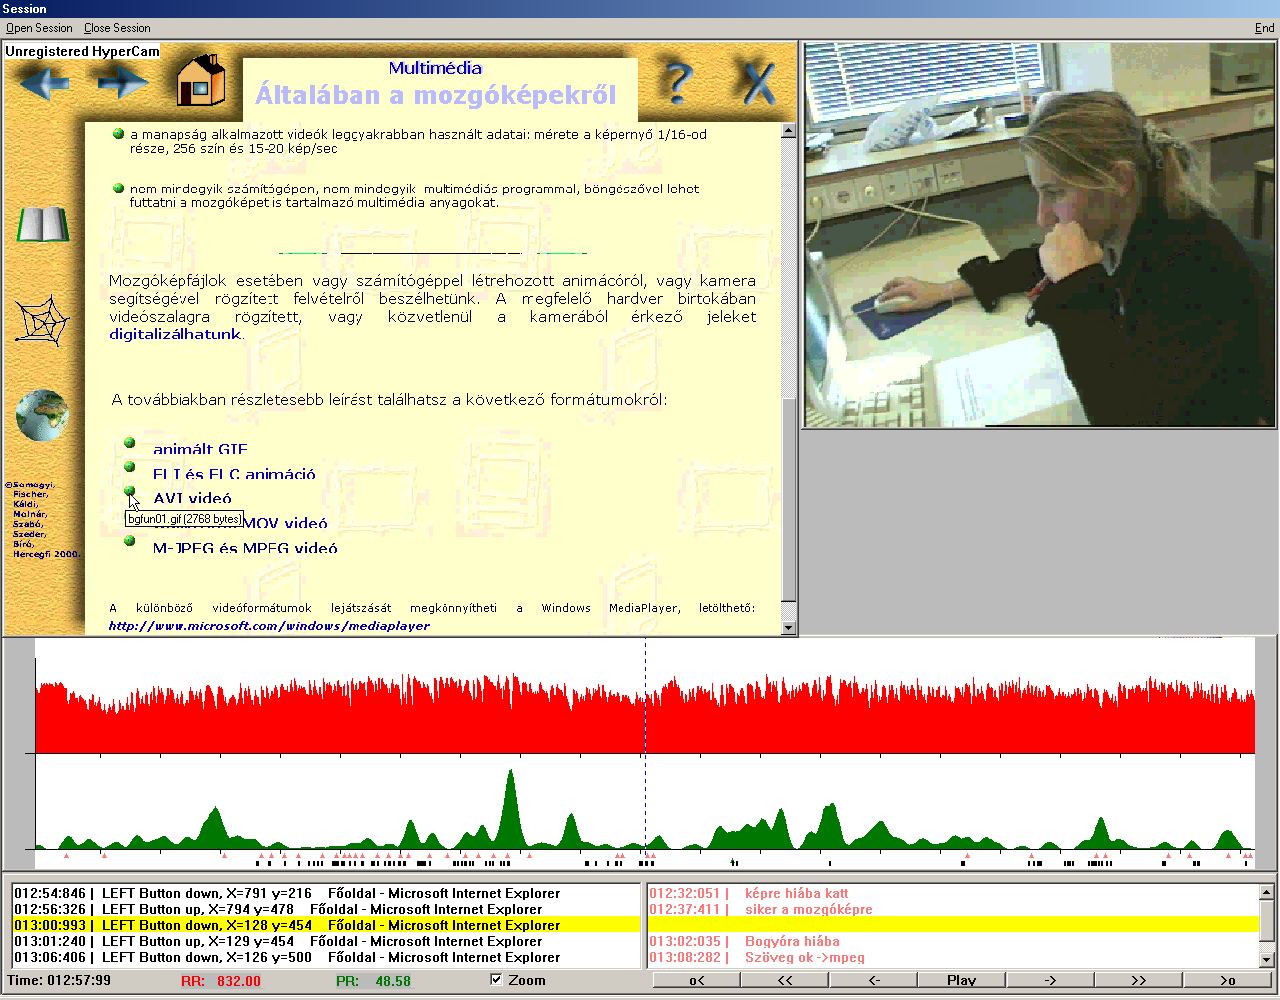Select comment 'siker a mozgóképre'
The image size is (1280, 1000).
[953, 909]
